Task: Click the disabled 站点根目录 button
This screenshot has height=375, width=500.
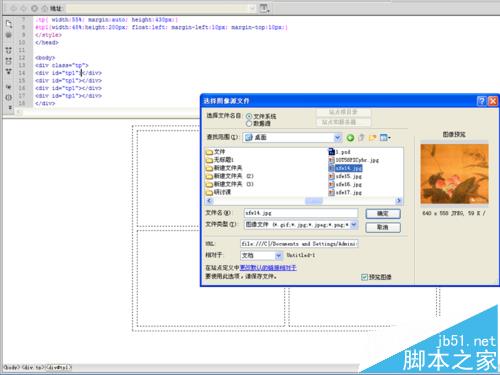Action: [343, 112]
